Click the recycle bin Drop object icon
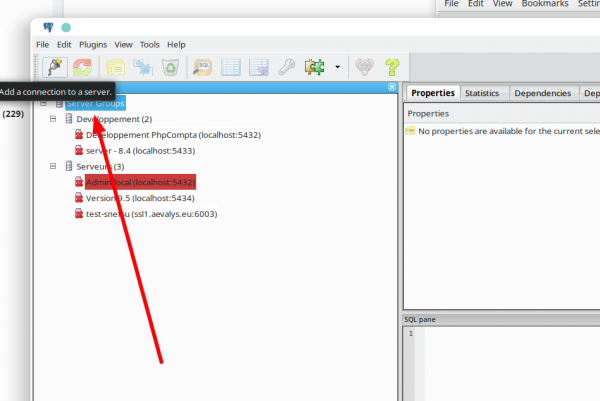This screenshot has height=401, width=600. coord(171,67)
